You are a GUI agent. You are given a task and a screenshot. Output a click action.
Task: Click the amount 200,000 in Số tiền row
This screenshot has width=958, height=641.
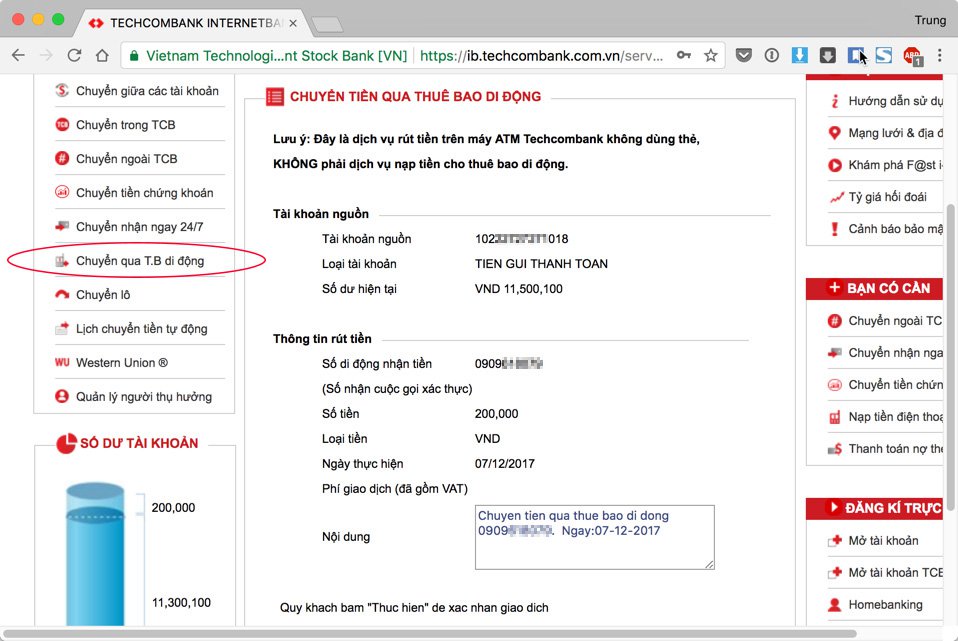[496, 414]
